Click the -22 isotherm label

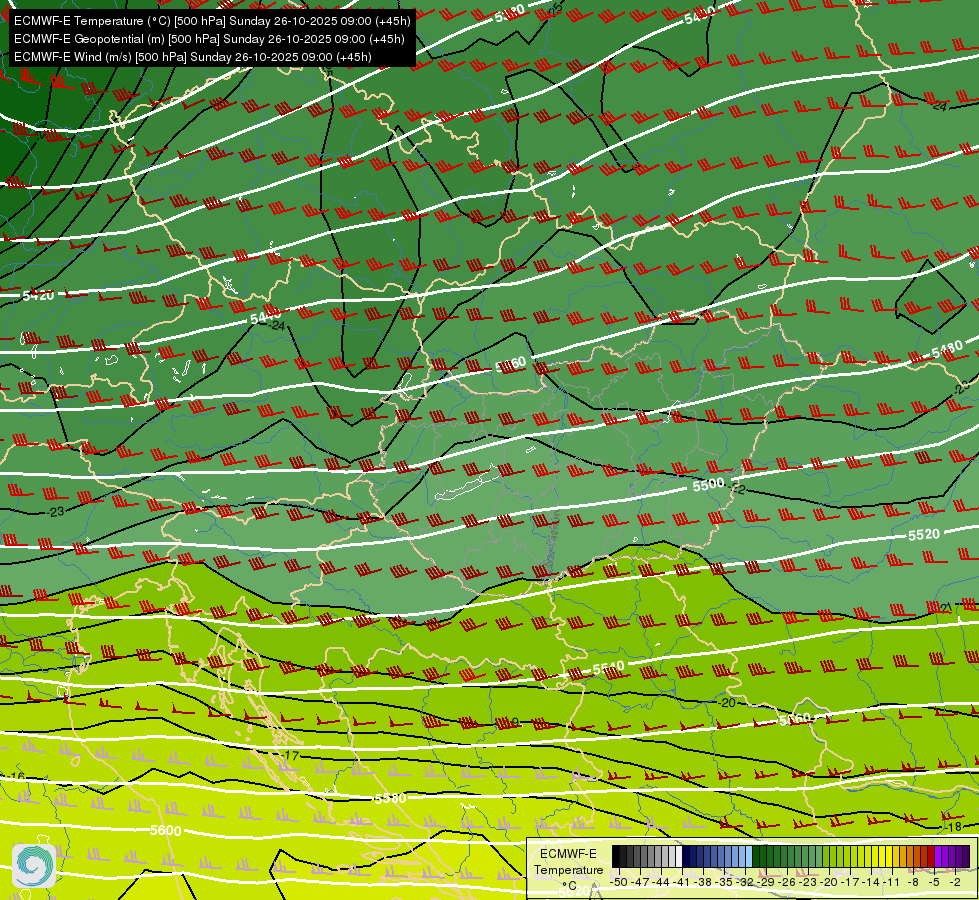coord(737,489)
